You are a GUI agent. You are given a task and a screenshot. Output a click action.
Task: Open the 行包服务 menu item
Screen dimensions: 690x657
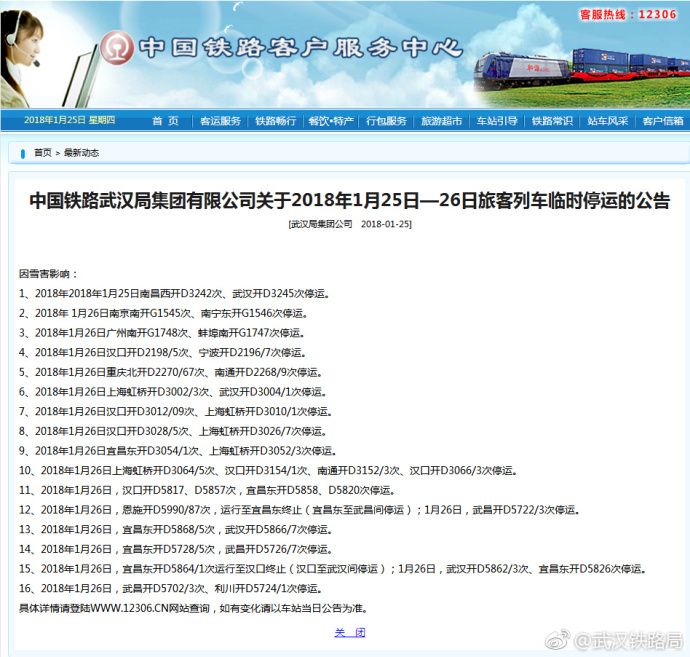point(386,121)
